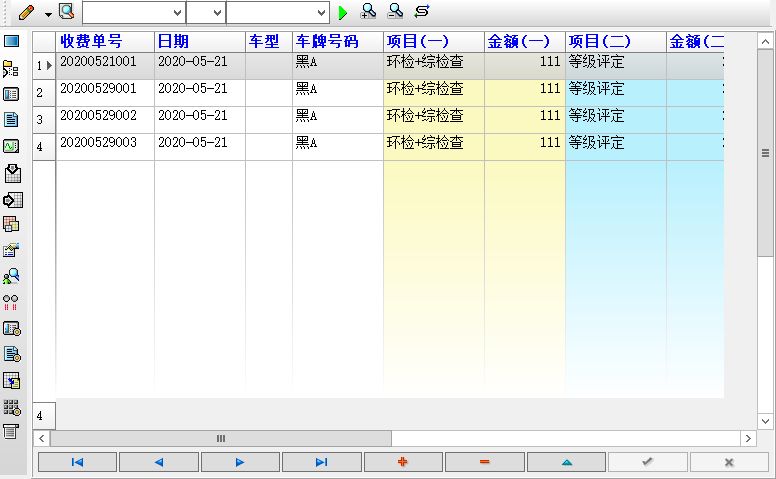
Task: Open the green waveform chart icon
Action: (x=11, y=146)
